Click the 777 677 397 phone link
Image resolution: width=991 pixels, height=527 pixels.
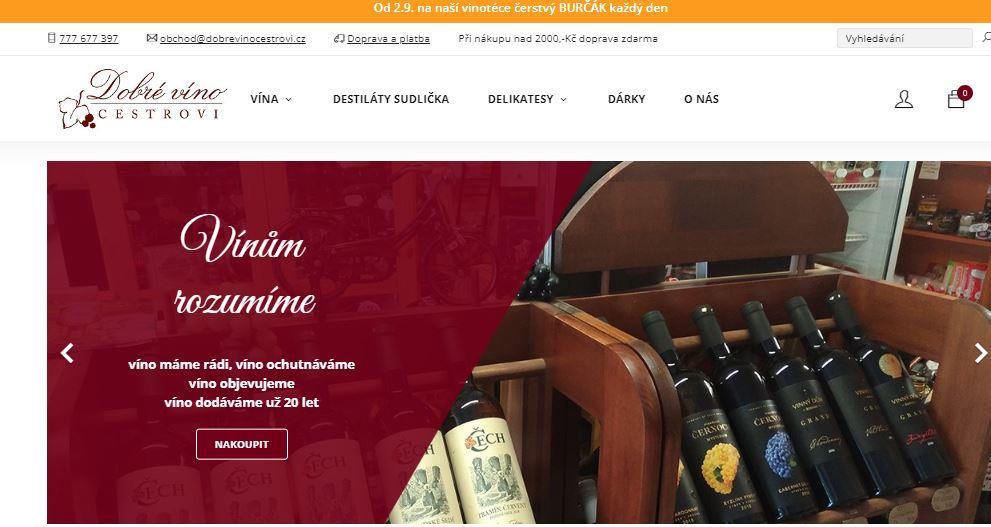click(88, 39)
